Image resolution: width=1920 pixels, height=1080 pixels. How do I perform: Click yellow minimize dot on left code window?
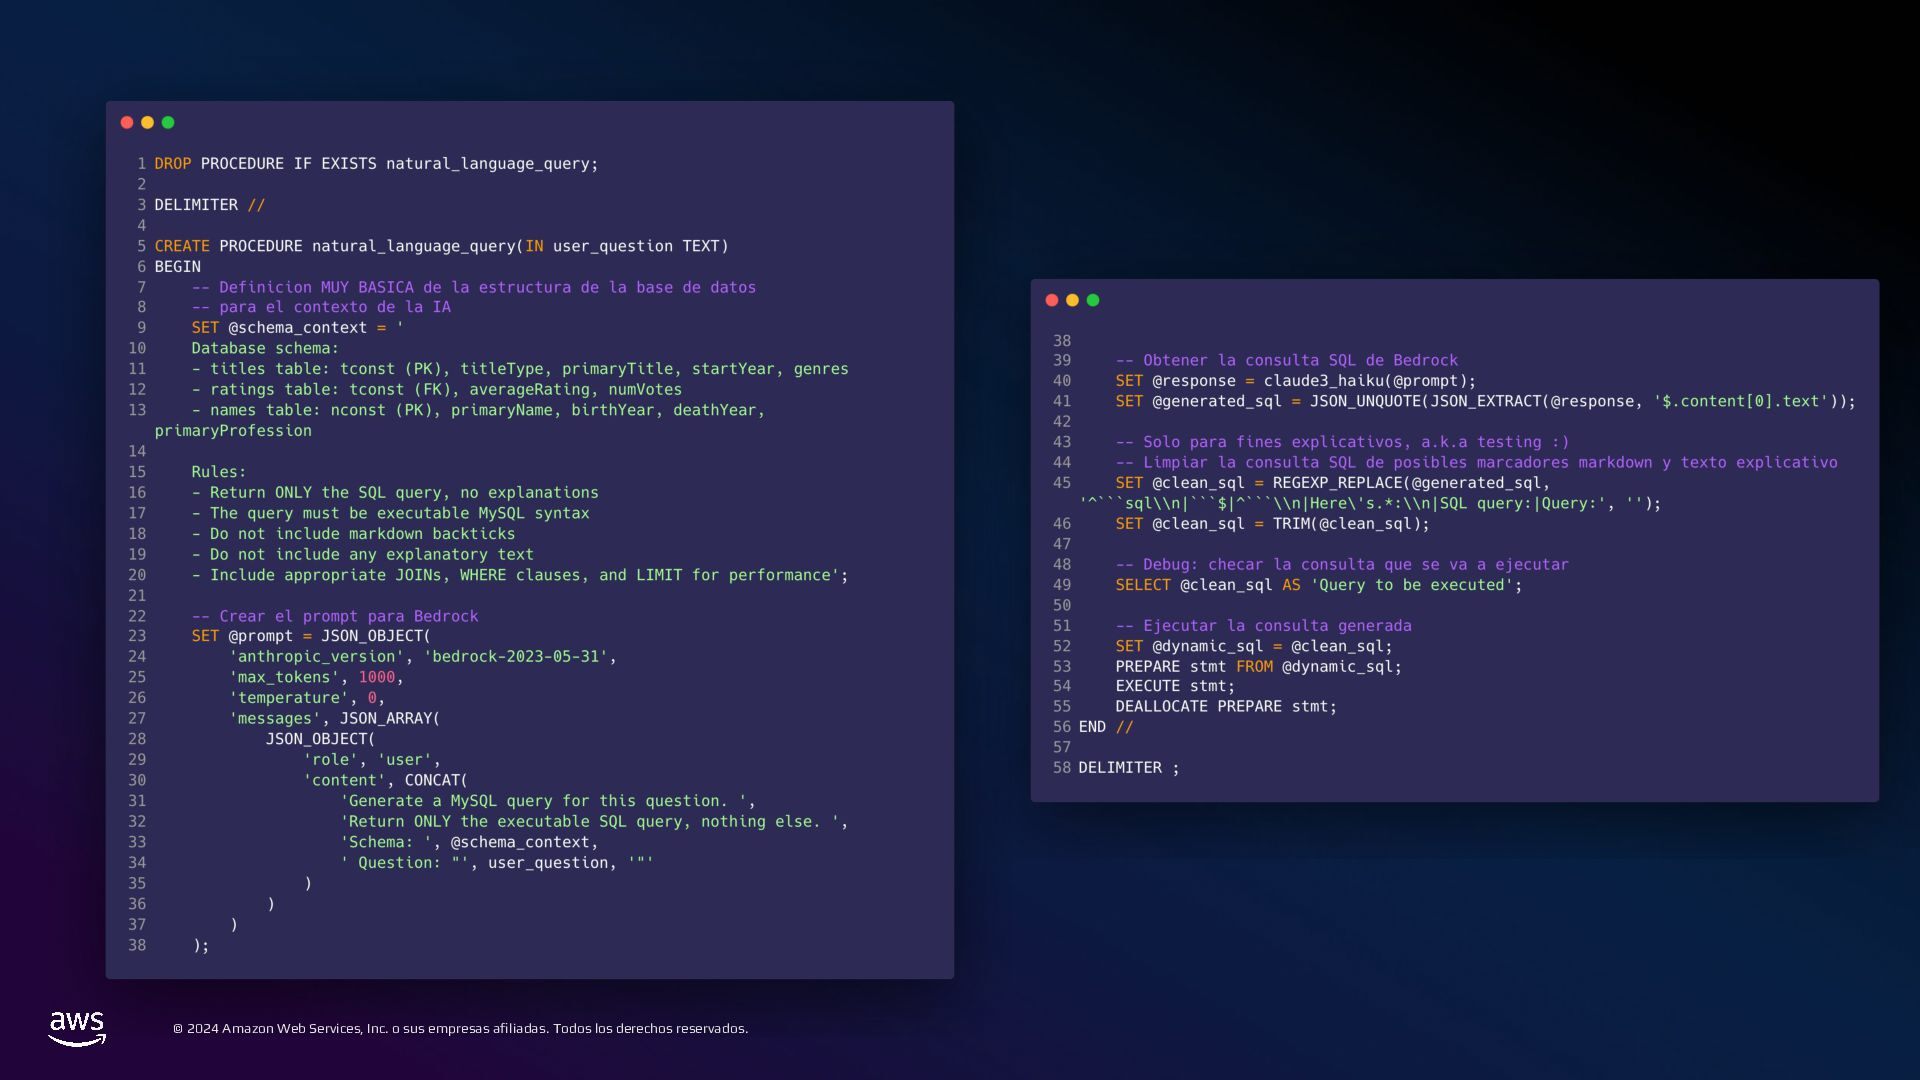pos(148,122)
